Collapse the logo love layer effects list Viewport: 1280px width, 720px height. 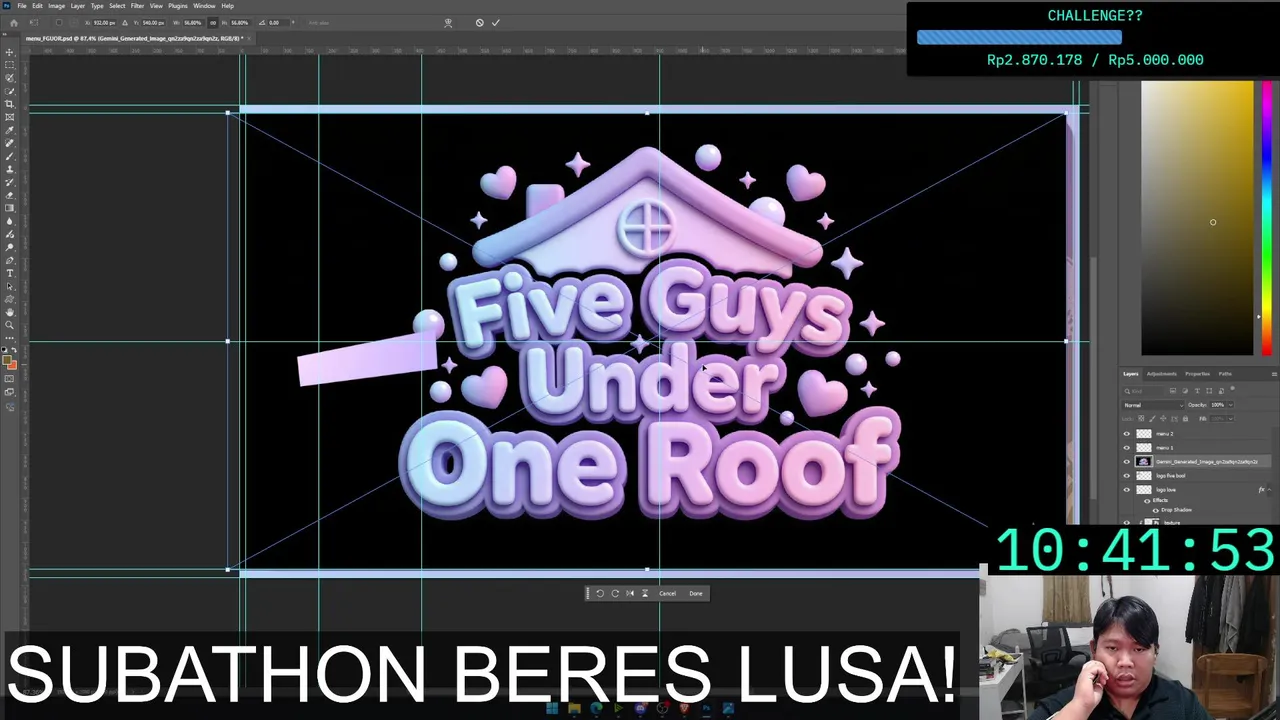point(1269,490)
